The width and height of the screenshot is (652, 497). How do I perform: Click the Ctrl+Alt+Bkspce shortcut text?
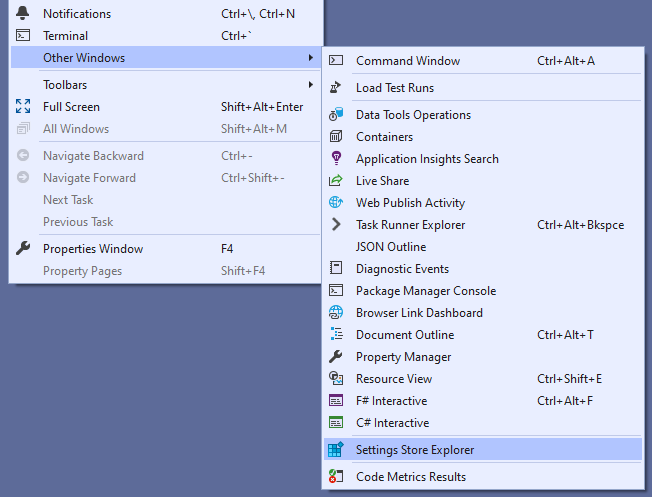[x=580, y=225]
